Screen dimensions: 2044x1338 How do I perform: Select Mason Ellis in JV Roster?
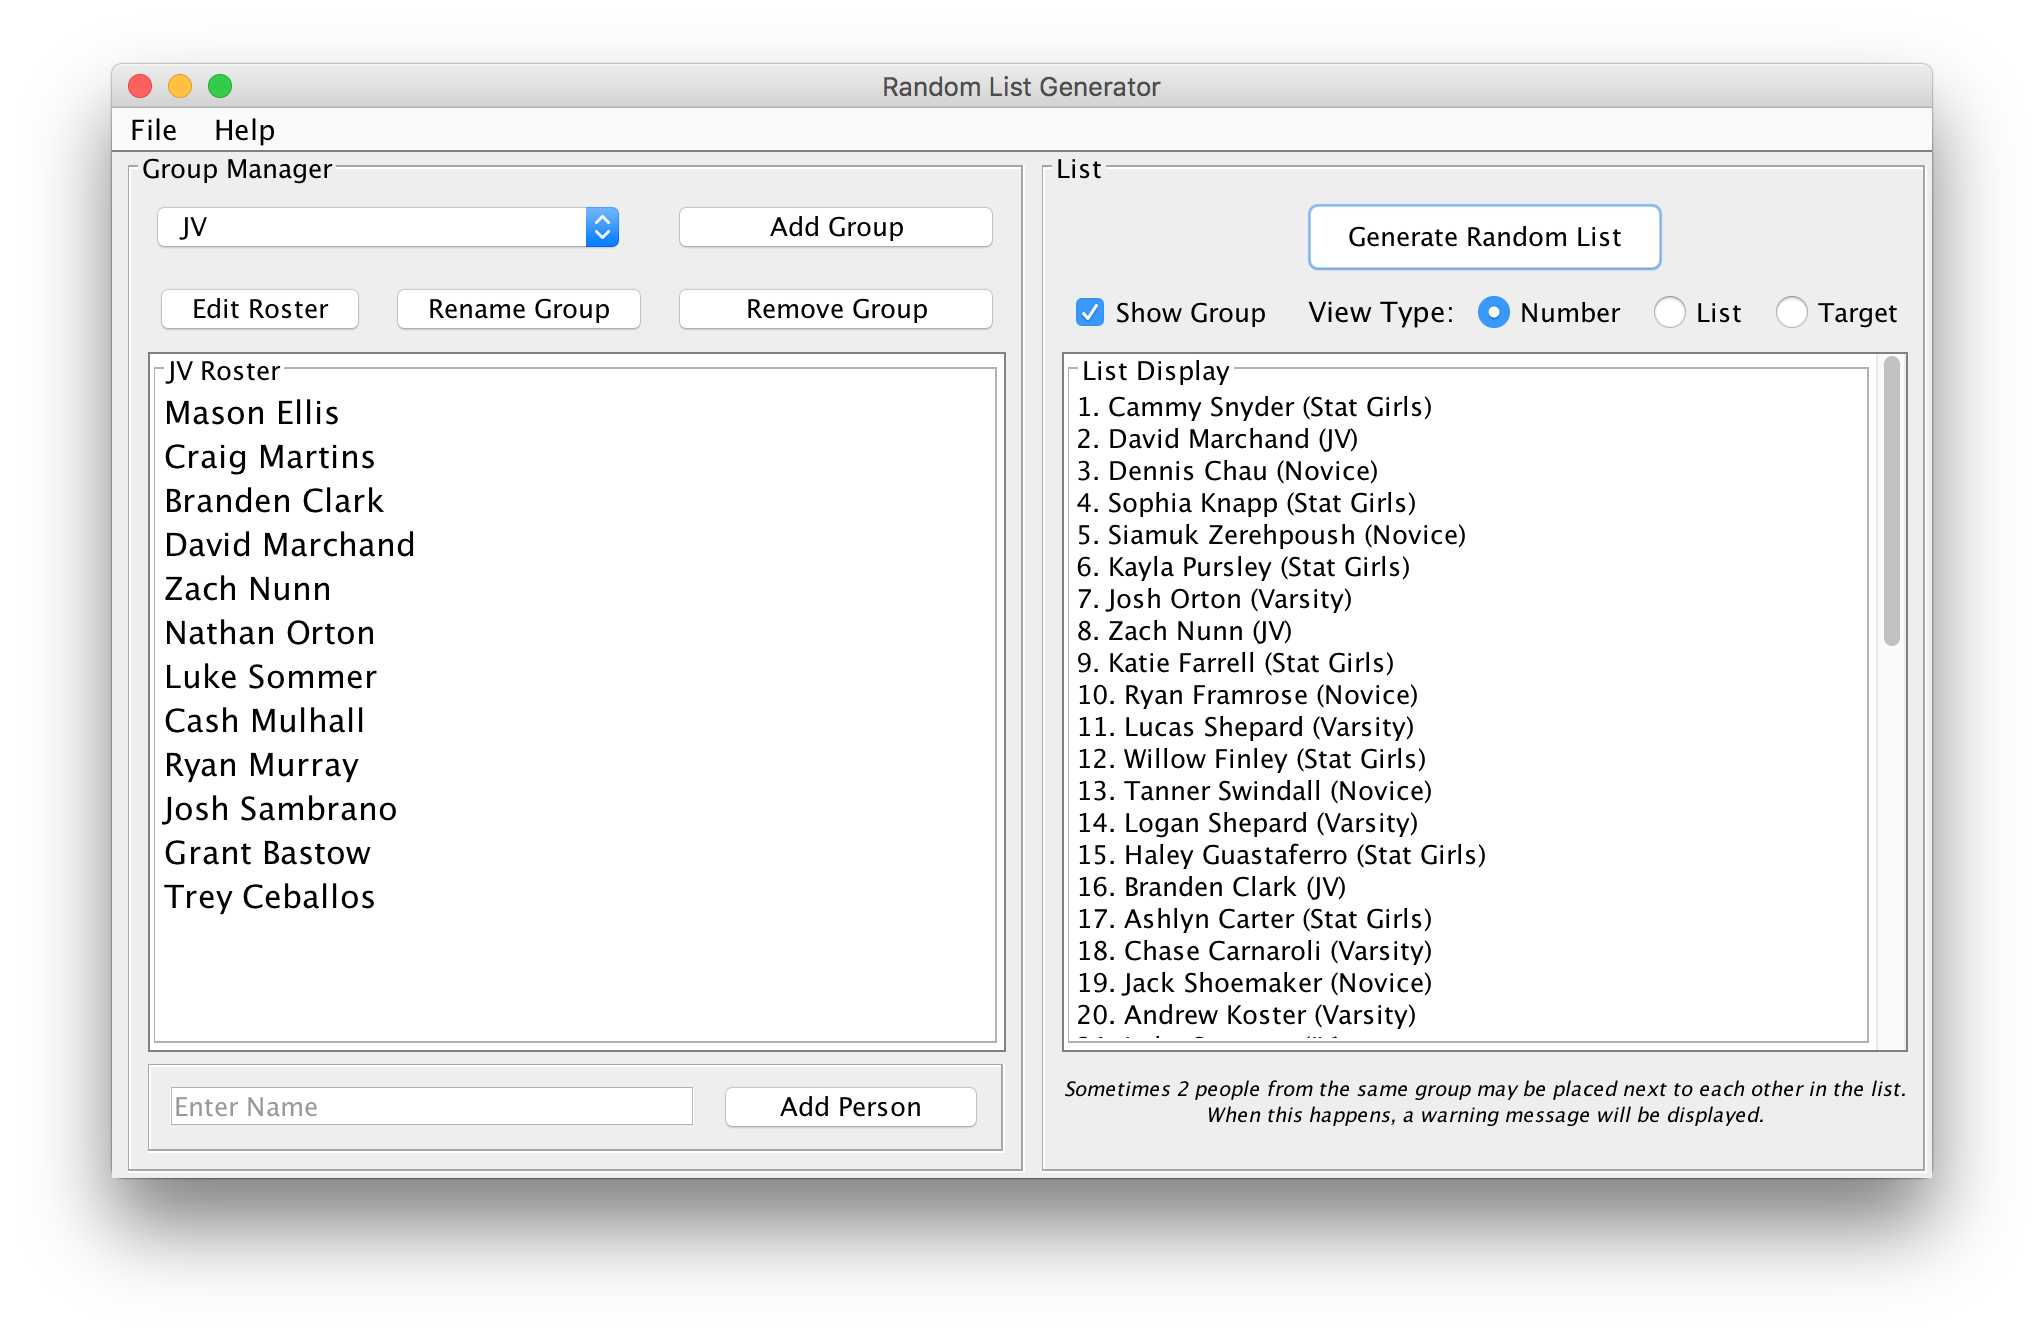252,413
